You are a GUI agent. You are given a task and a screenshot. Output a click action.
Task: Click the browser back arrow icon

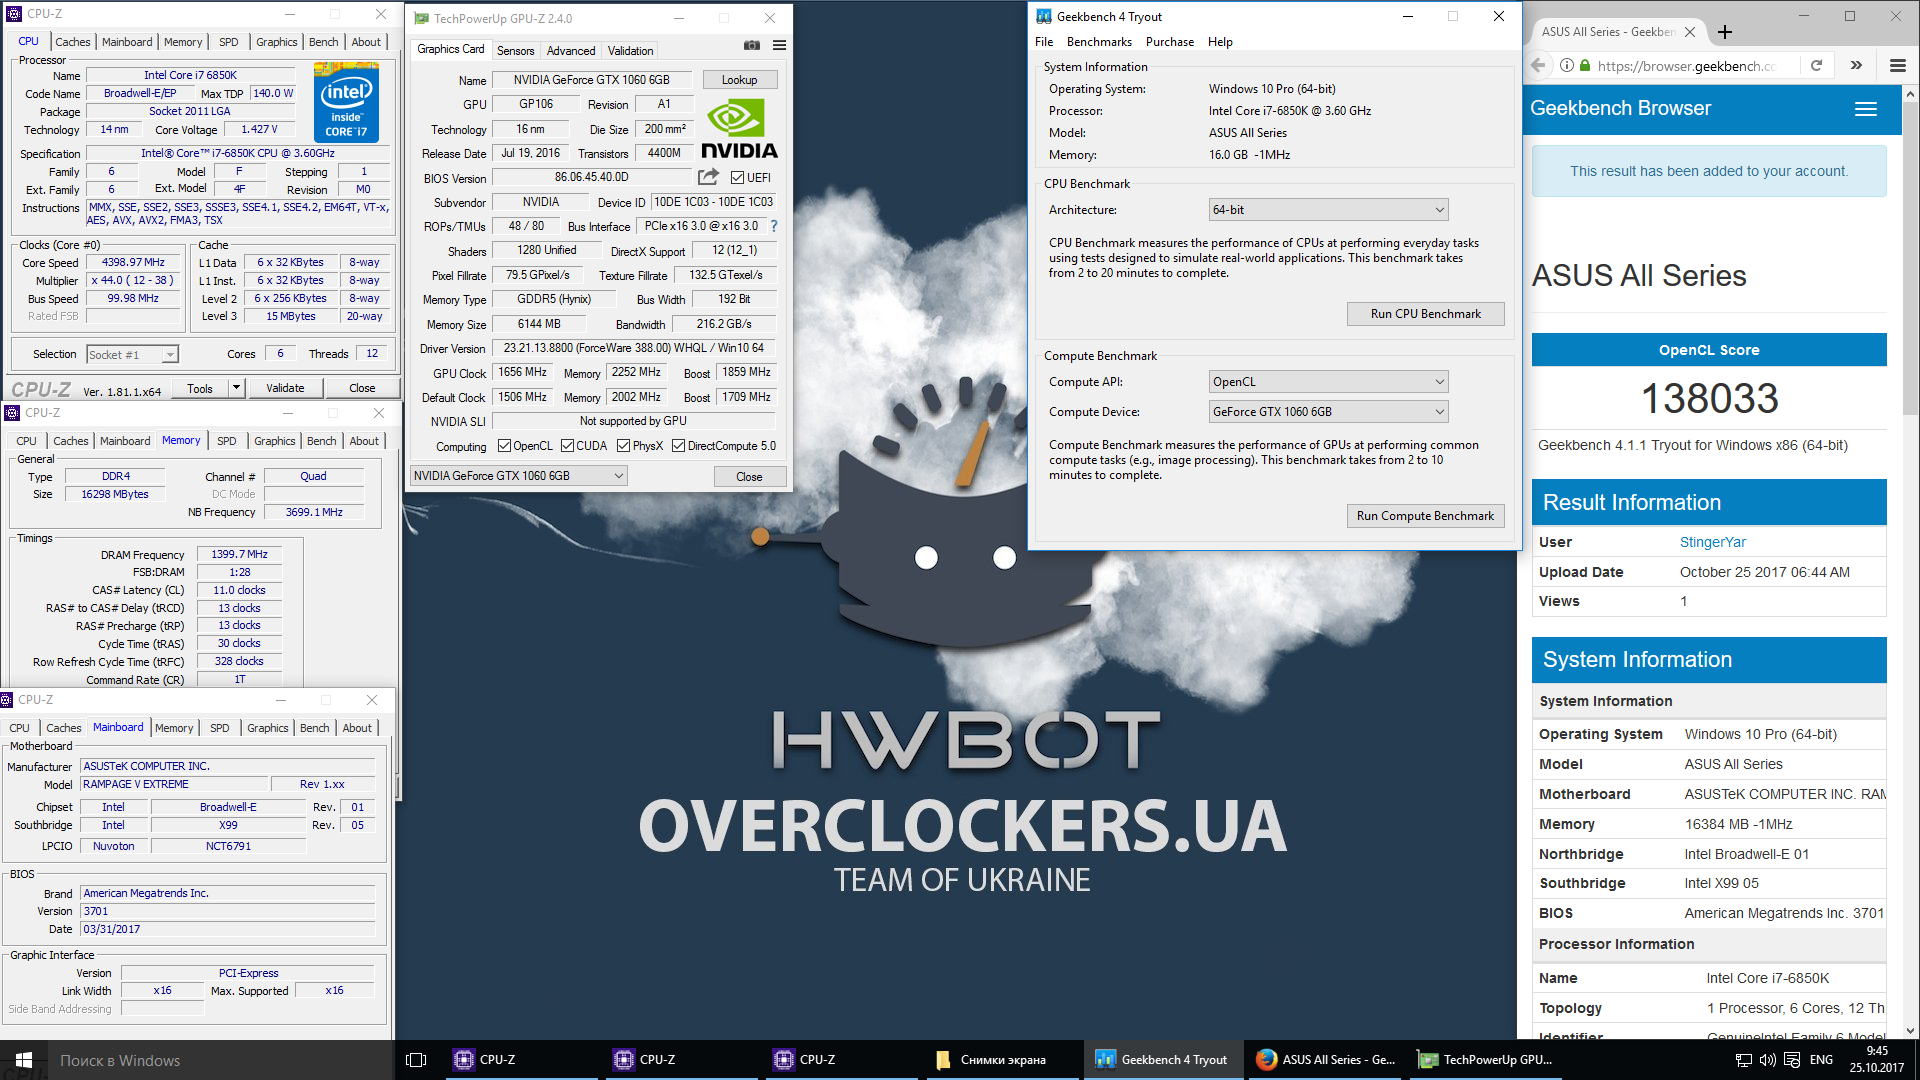pyautogui.click(x=1538, y=65)
